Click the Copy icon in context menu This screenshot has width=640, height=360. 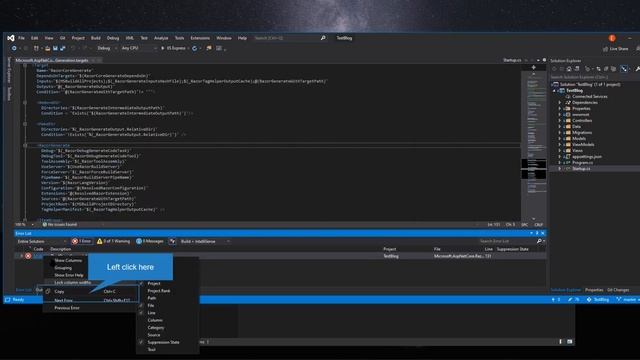(x=48, y=291)
